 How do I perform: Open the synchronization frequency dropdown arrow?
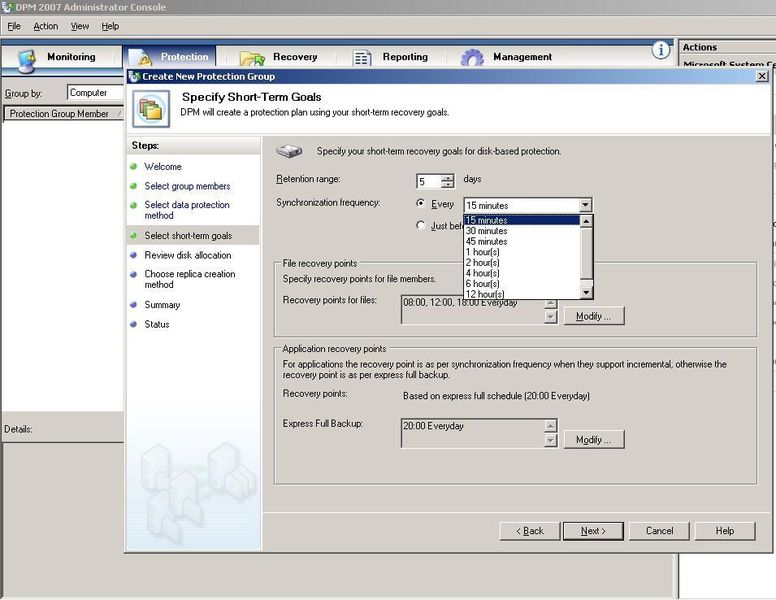(x=585, y=205)
